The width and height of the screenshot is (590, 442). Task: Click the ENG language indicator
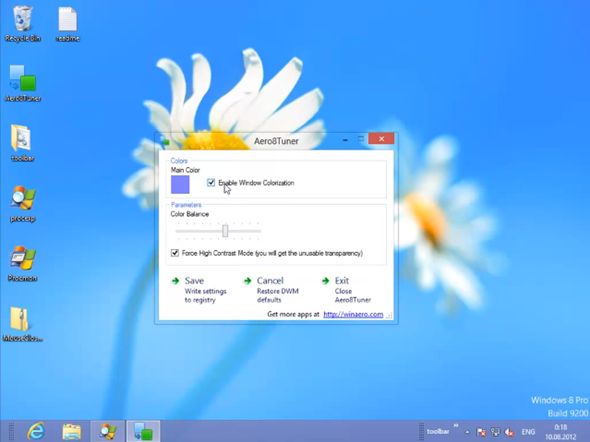coord(528,432)
